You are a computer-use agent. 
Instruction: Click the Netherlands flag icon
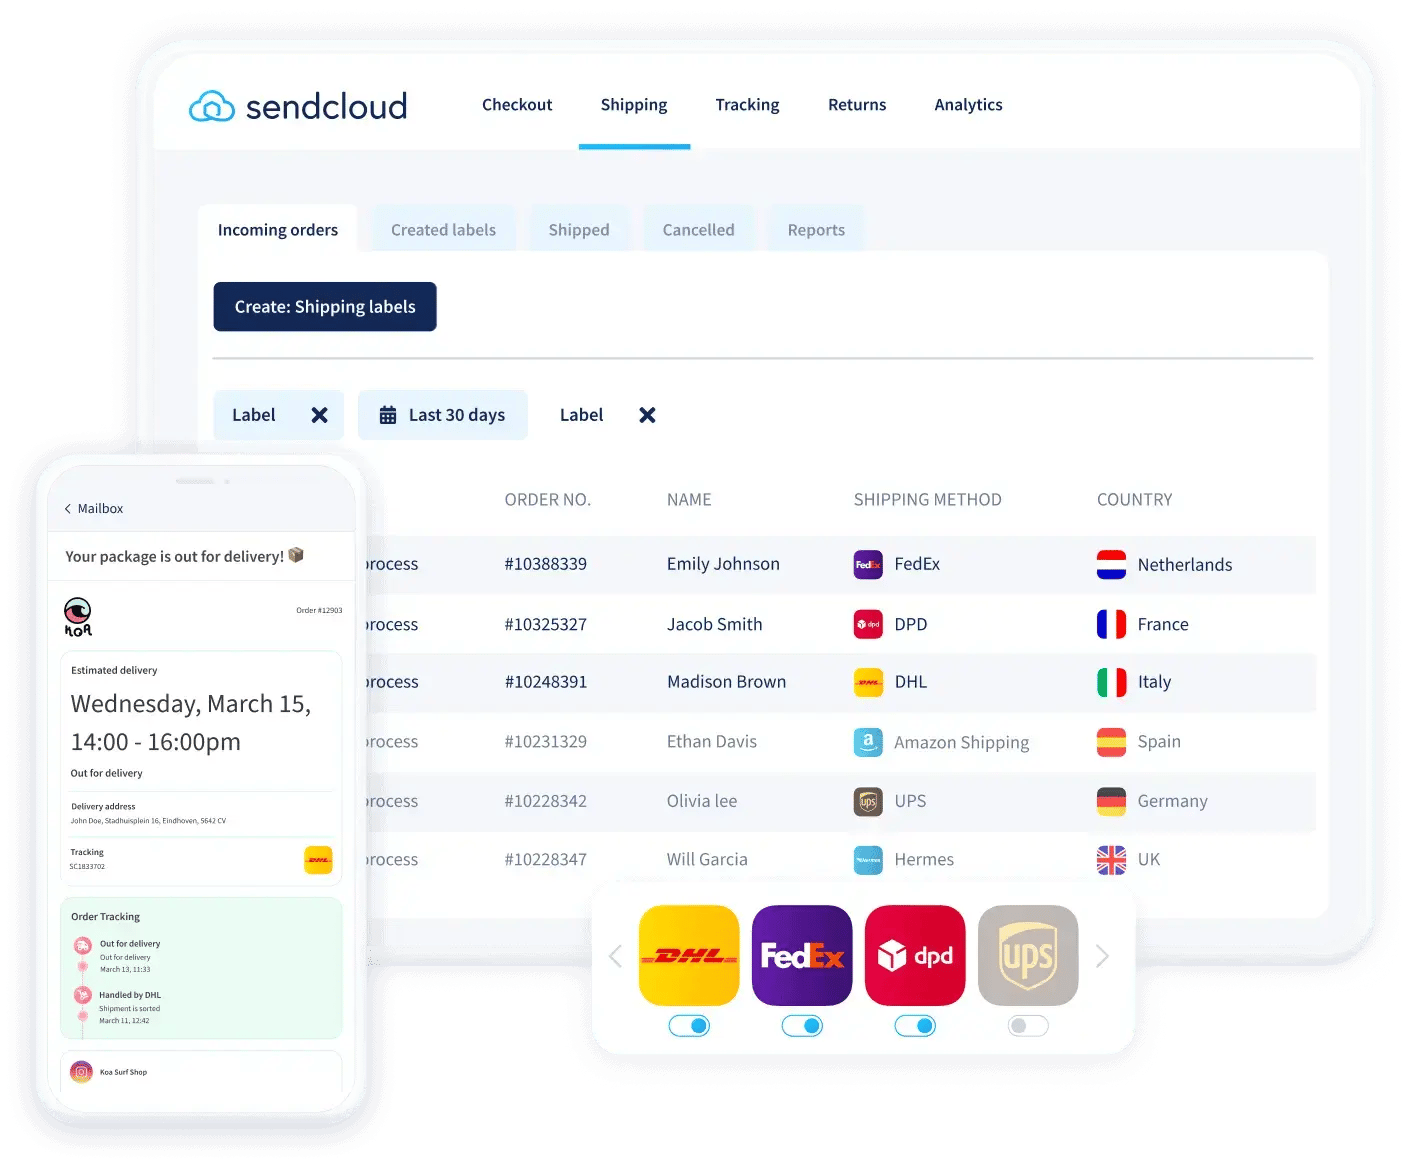pos(1111,565)
